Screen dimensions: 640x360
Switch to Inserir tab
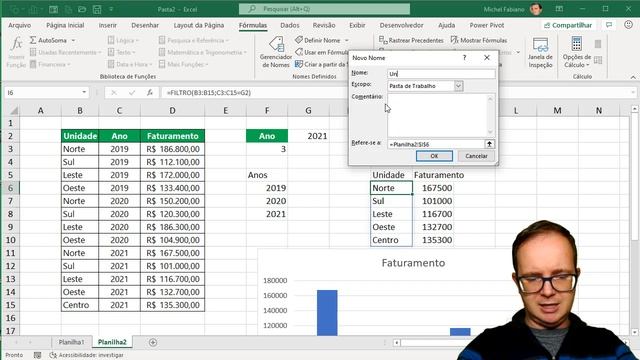pos(108,25)
